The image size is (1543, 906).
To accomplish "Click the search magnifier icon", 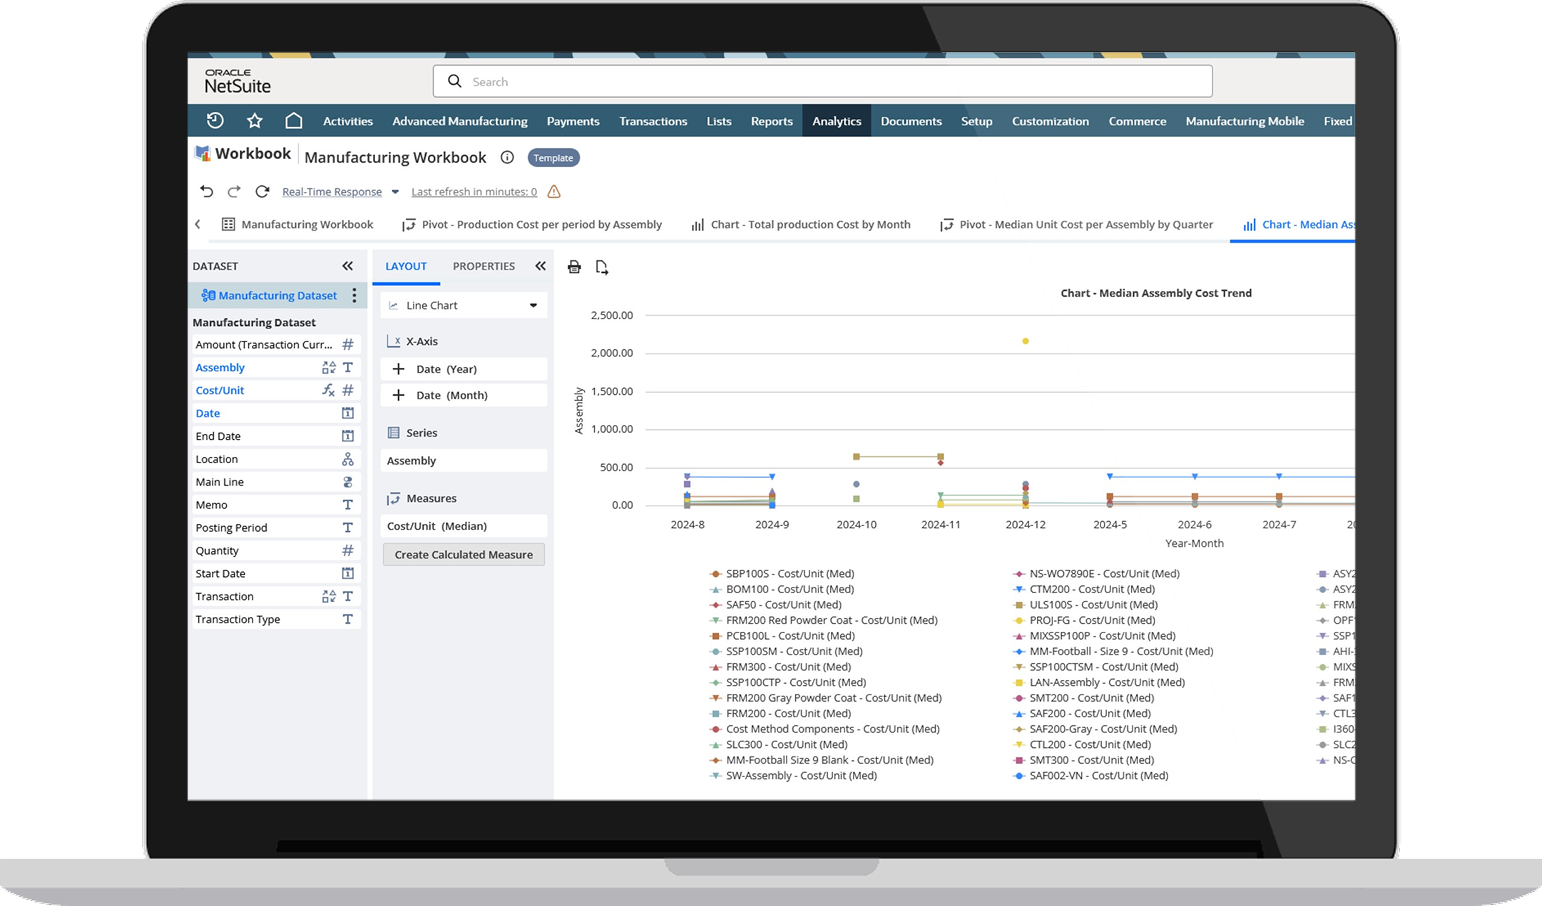I will 454,81.
